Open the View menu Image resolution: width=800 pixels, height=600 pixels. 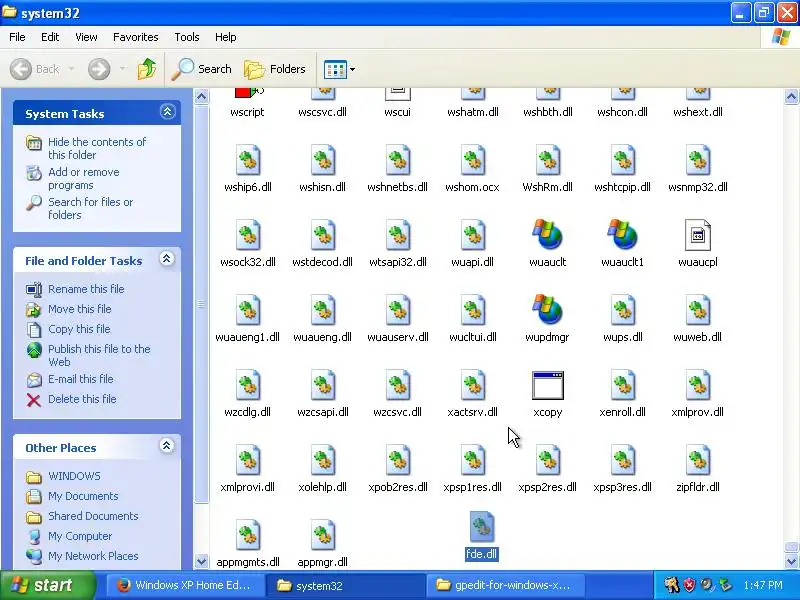pyautogui.click(x=86, y=37)
